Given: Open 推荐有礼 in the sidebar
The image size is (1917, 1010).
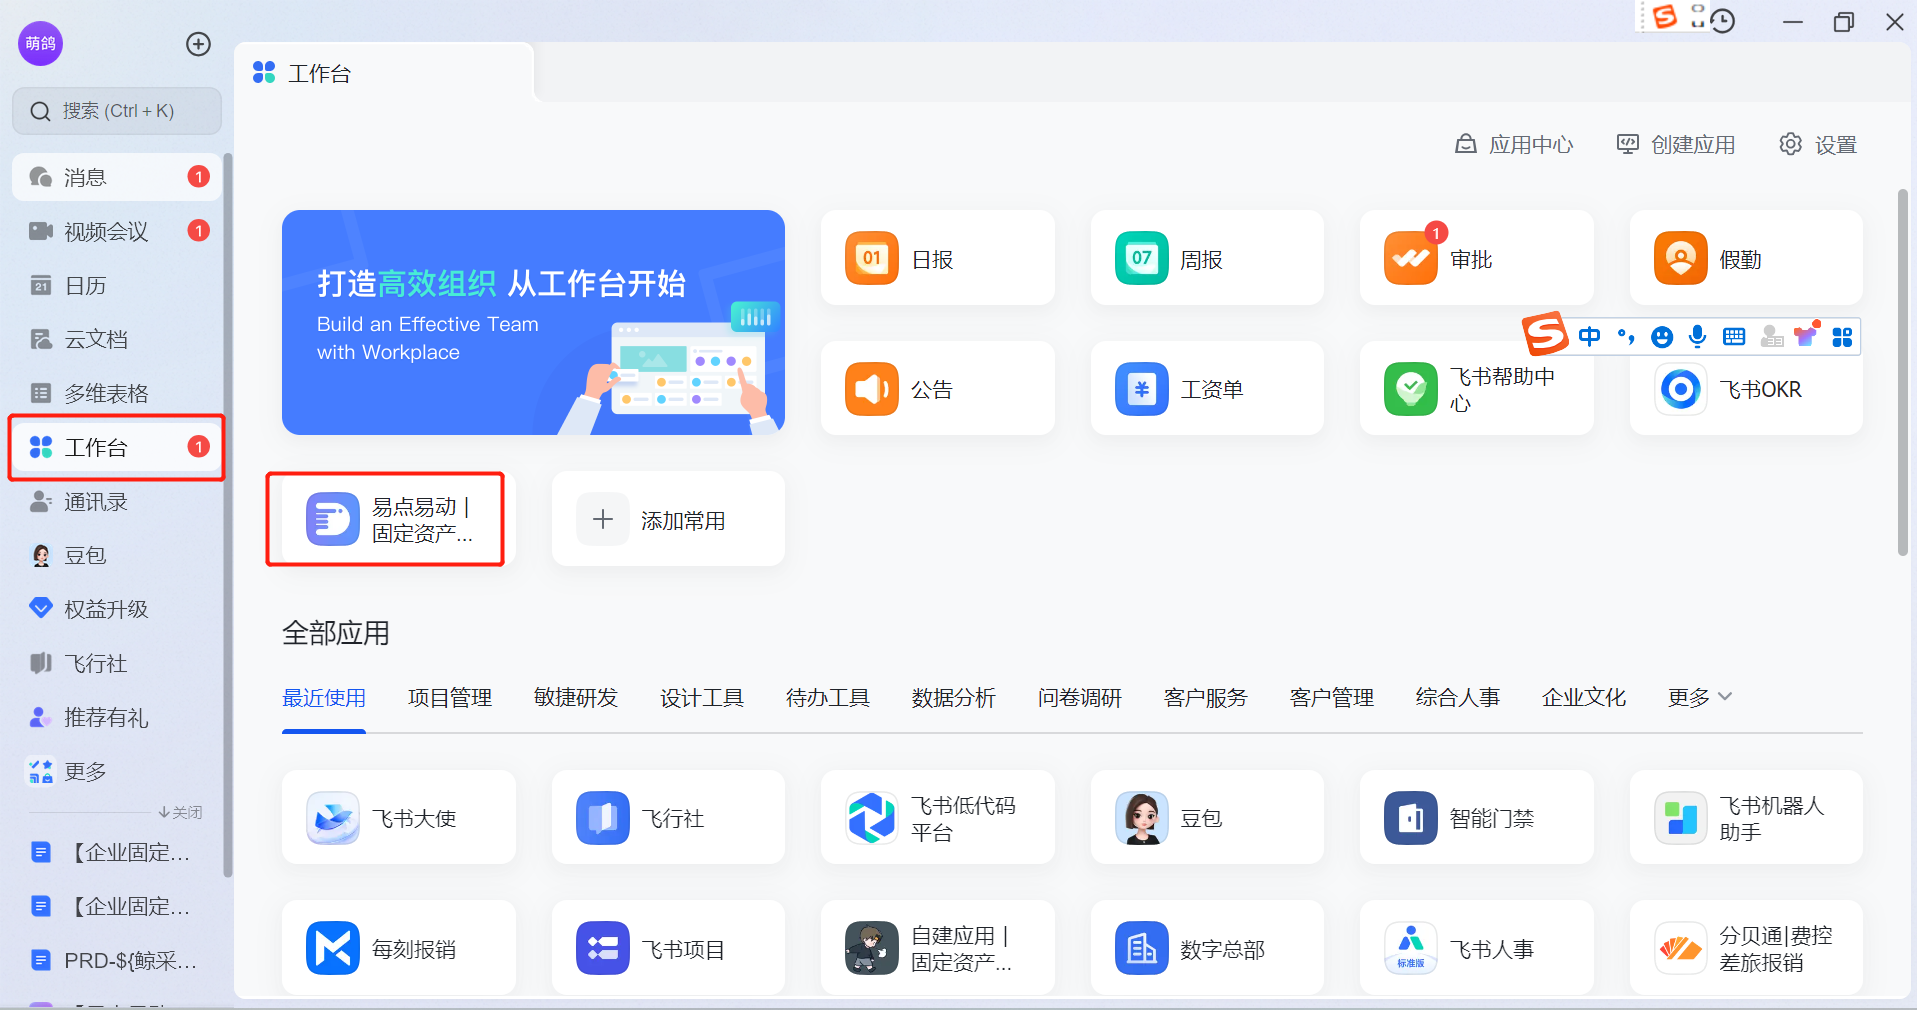Looking at the screenshot, I should tap(117, 717).
